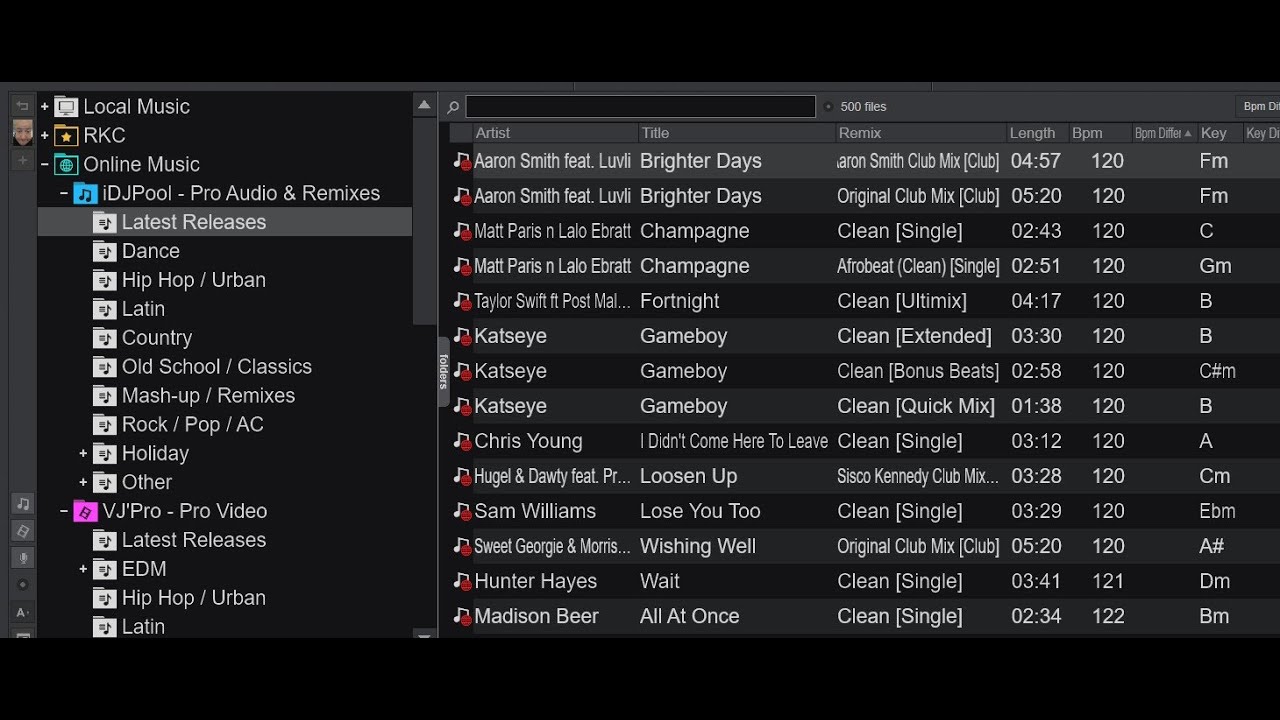Sort by the Remix column header
Image resolution: width=1280 pixels, height=720 pixels.
pos(921,133)
